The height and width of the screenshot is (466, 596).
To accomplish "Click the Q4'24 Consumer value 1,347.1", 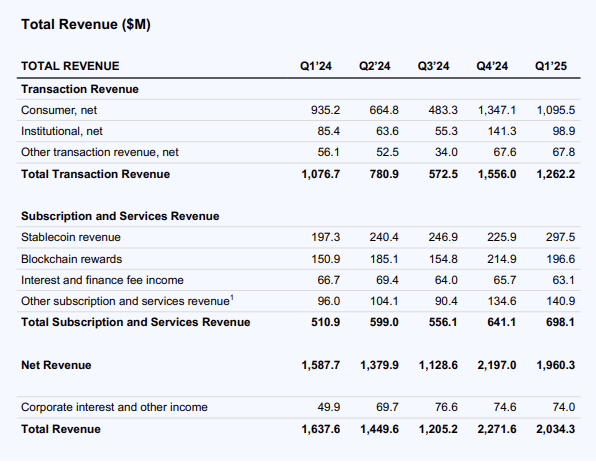I will (x=497, y=110).
